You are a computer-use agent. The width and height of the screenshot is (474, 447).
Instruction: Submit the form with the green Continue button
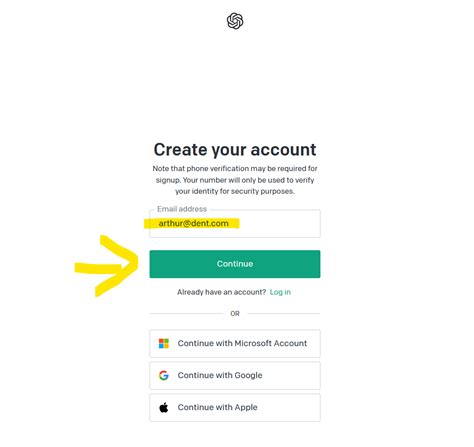[235, 264]
